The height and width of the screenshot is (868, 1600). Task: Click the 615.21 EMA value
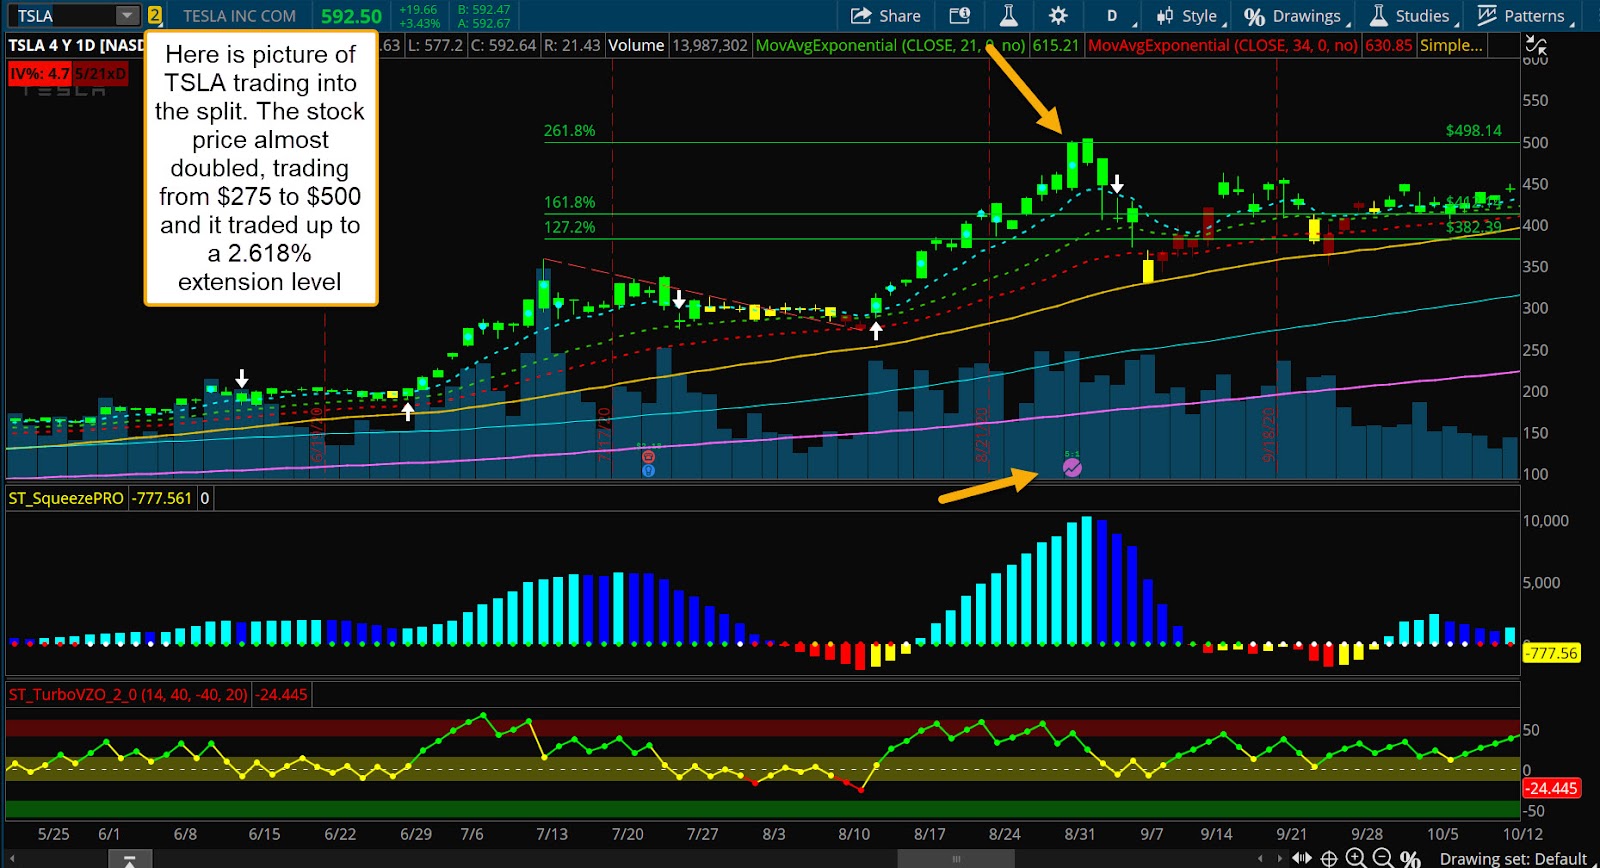coord(1055,45)
